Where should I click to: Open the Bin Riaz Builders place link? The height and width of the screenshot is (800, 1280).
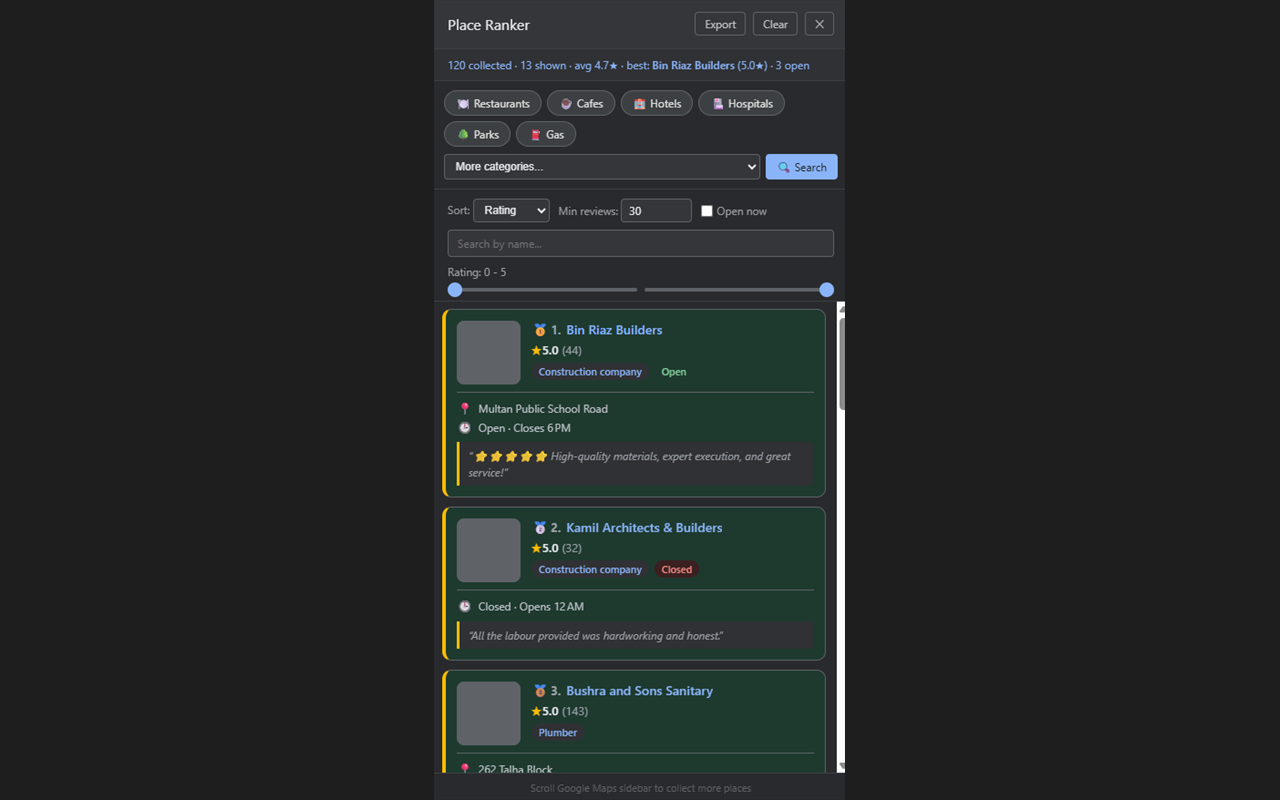pos(614,330)
